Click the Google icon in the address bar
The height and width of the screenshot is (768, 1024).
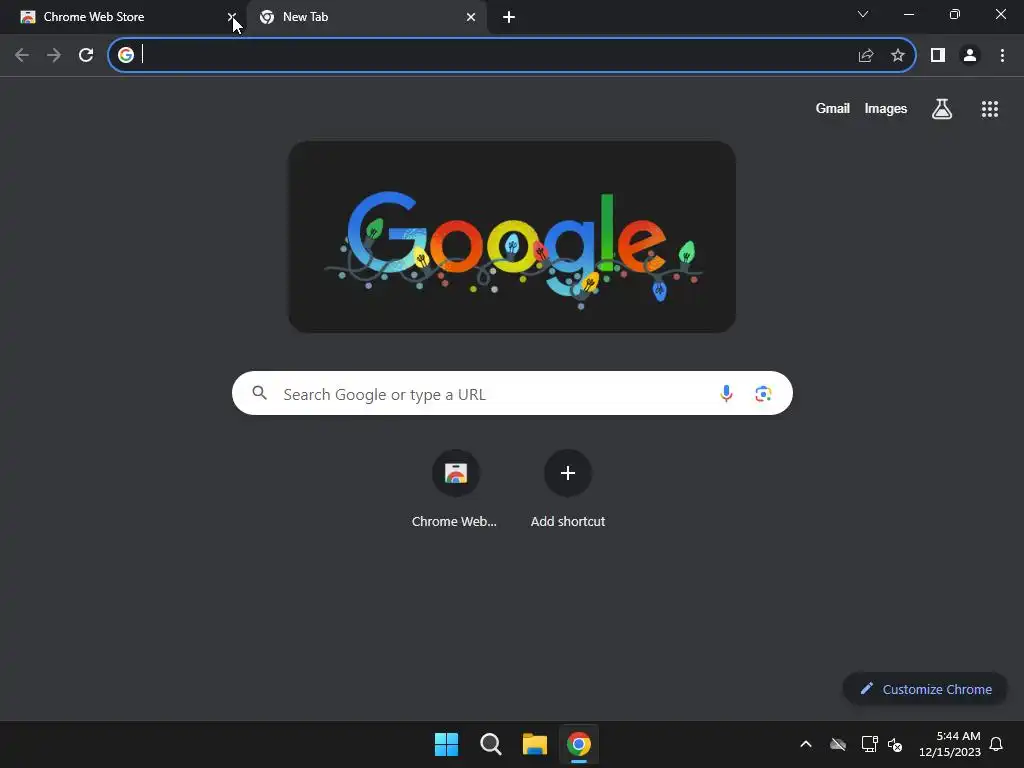(x=126, y=55)
